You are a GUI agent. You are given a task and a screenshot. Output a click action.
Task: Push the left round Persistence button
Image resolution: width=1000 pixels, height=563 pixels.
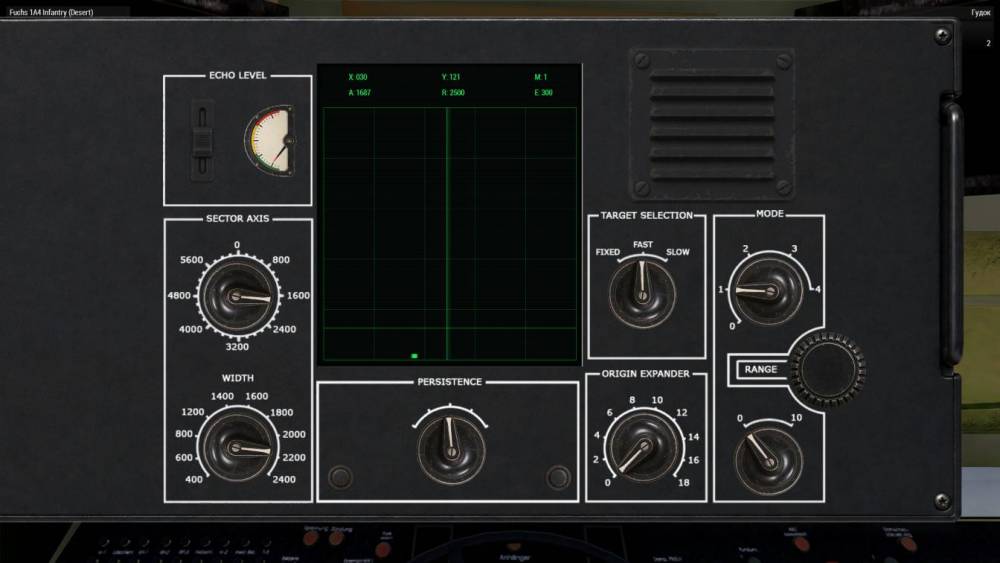pos(340,477)
